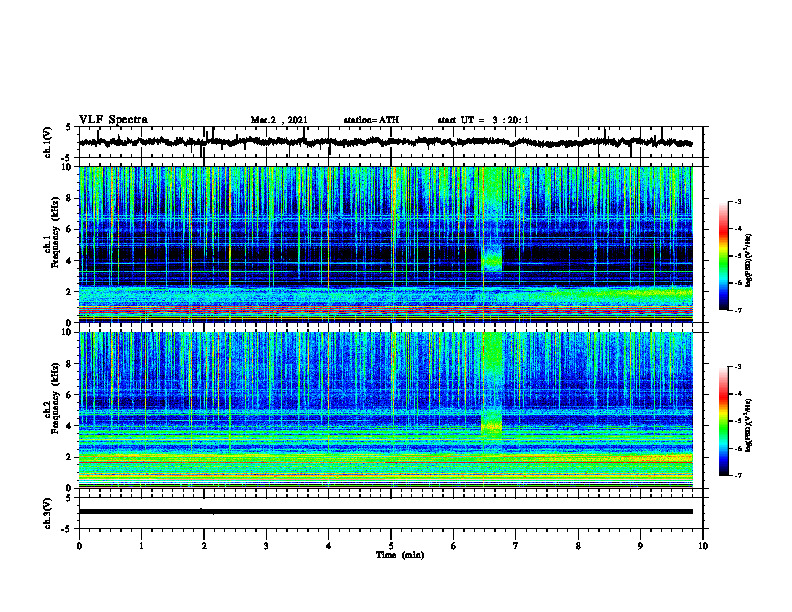Click the 8 kHz tick label on ch.1 spectrogram
This screenshot has width=792, height=612.
point(70,198)
